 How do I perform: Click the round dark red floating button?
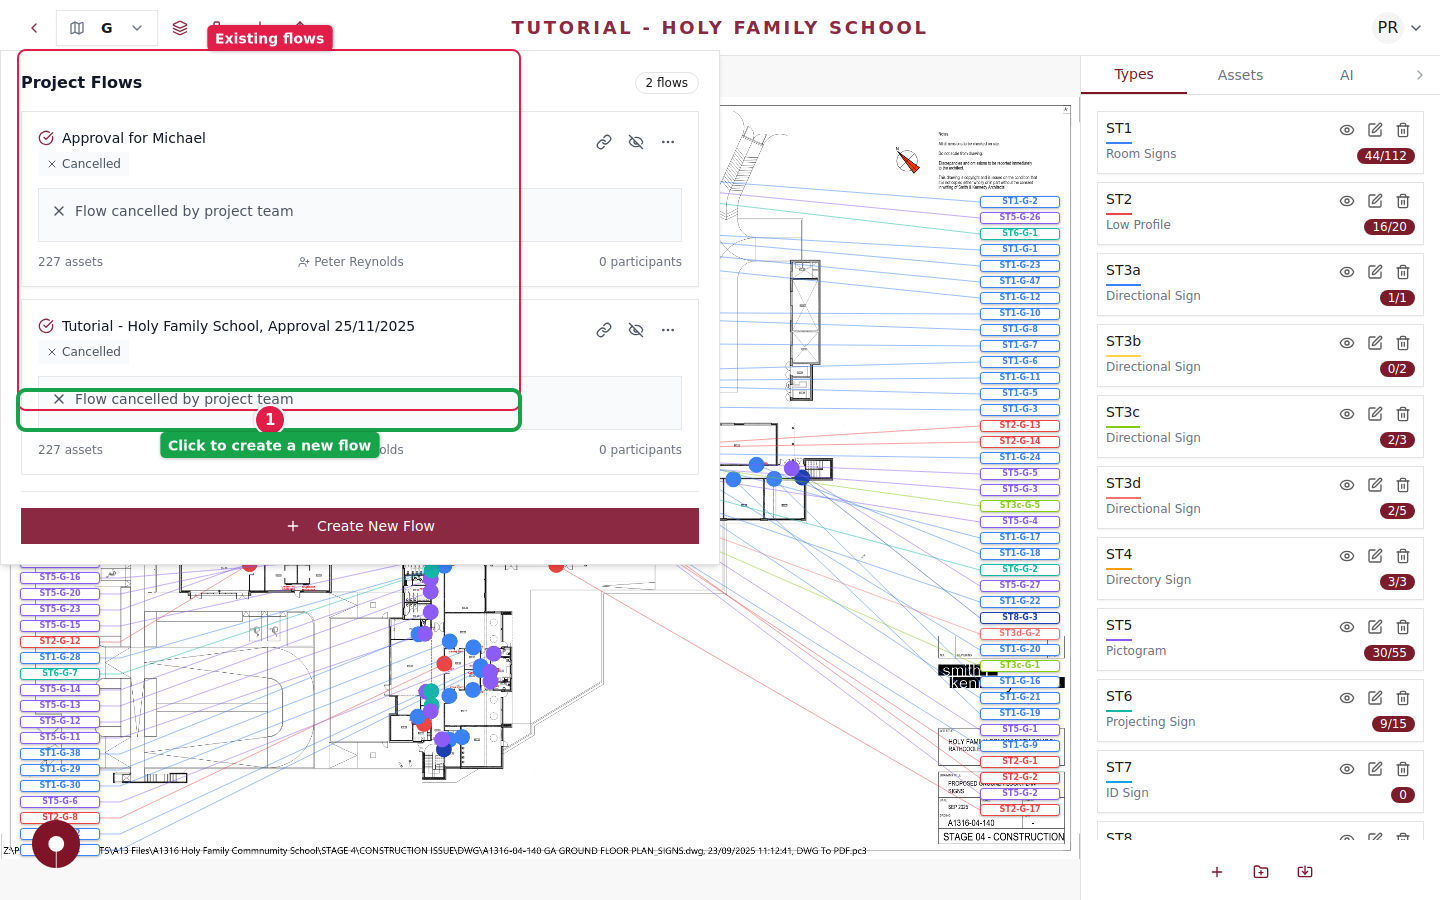pos(56,844)
